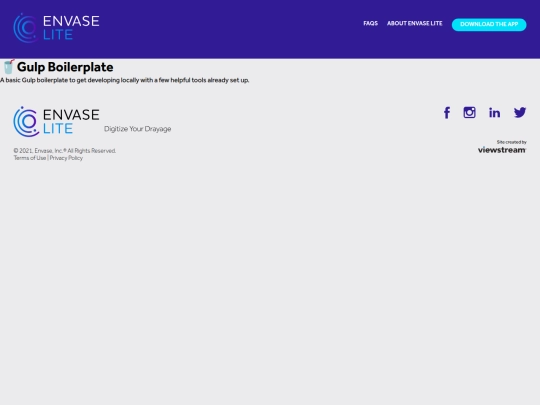This screenshot has height=405, width=540.
Task: Click the footer Envase Lite logo
Action: pyautogui.click(x=56, y=121)
